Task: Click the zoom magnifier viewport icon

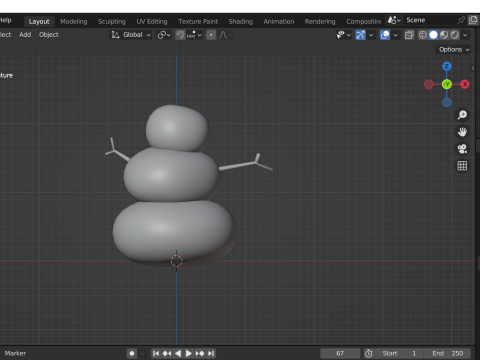Action: coord(462,115)
